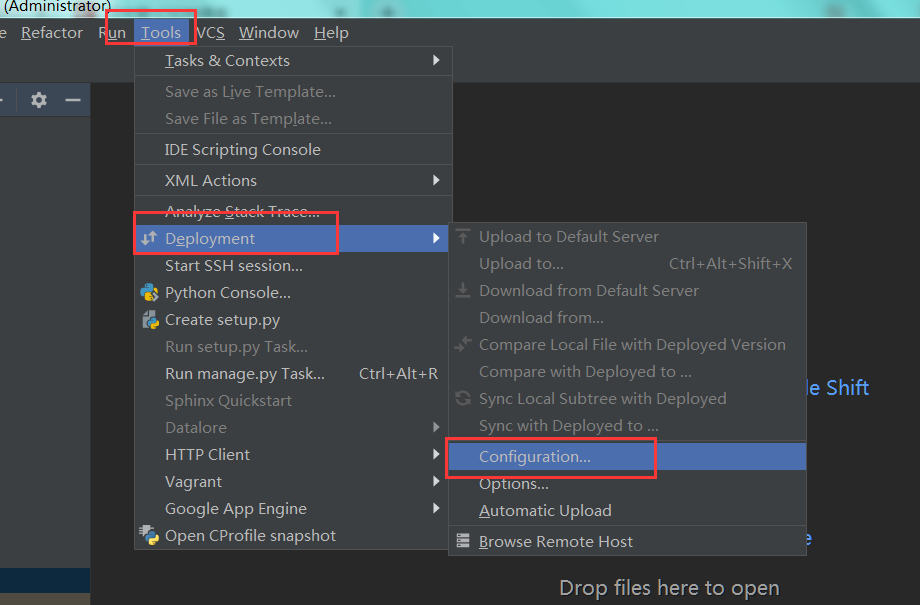The height and width of the screenshot is (605, 920).
Task: Click the Browse Remote Host server icon
Action: click(463, 541)
